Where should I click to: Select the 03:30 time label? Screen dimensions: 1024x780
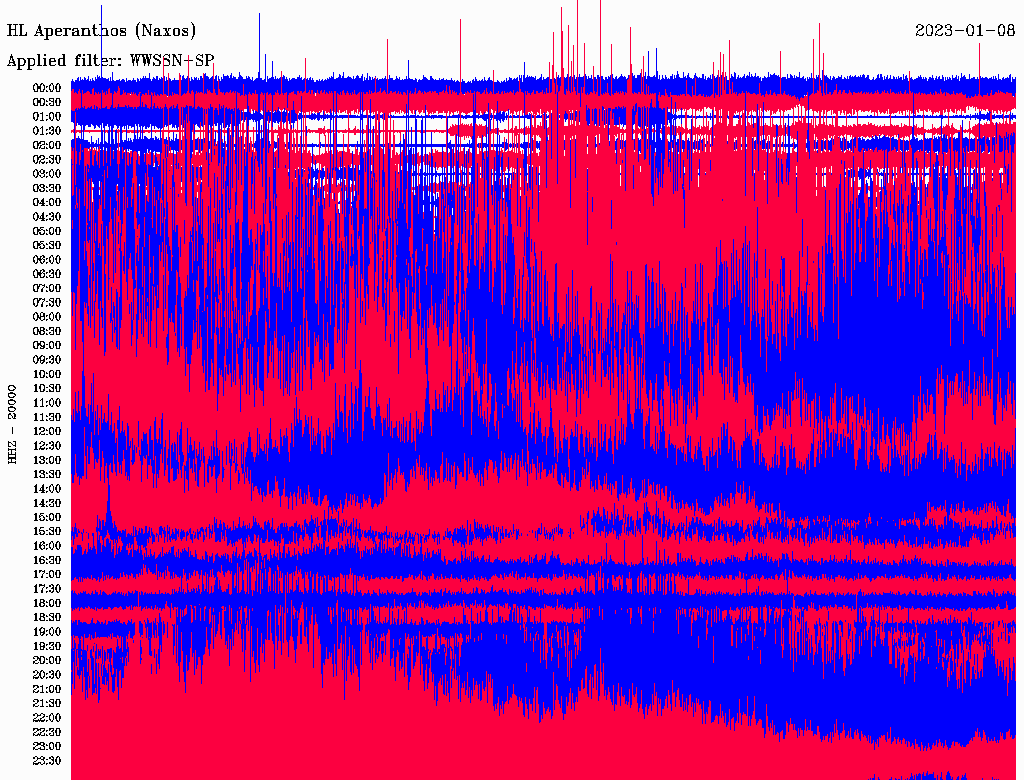click(x=47, y=188)
